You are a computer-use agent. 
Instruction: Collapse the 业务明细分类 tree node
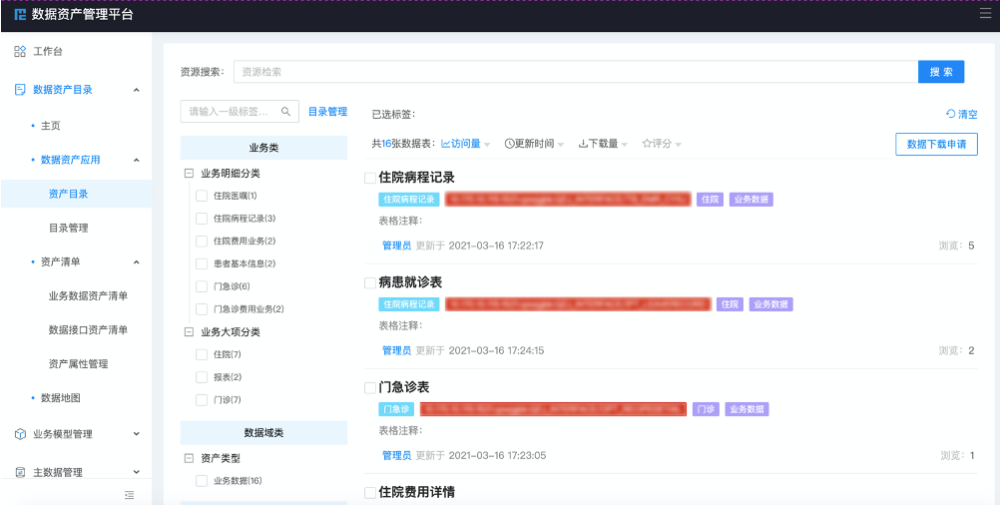pyautogui.click(x=189, y=173)
